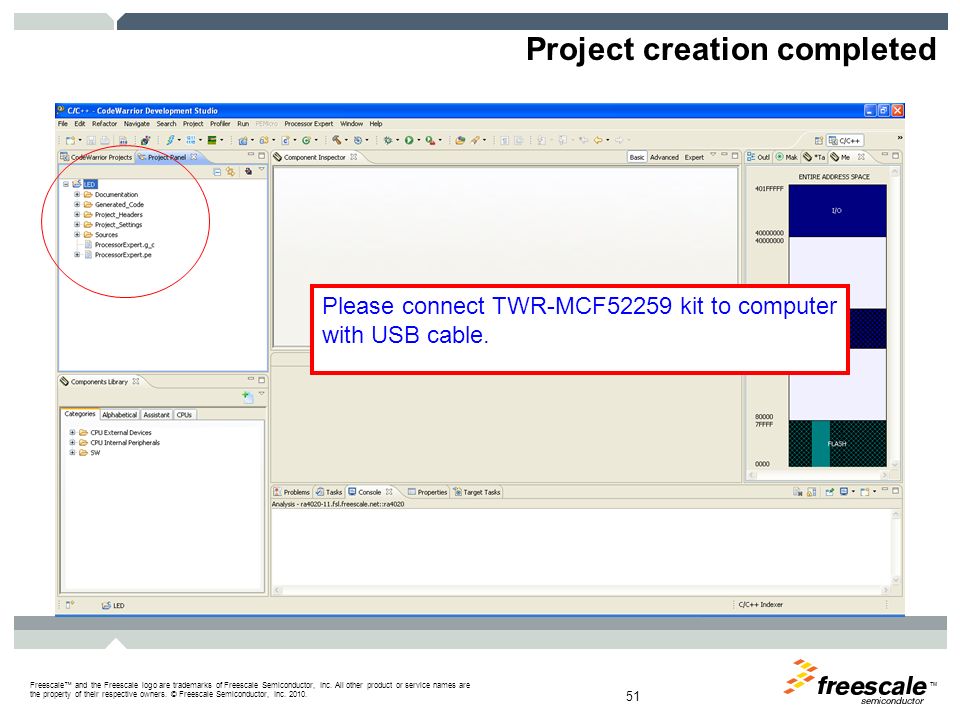Open the Run button dropdown arrow
Screen dimensions: 960x720
(x=419, y=140)
